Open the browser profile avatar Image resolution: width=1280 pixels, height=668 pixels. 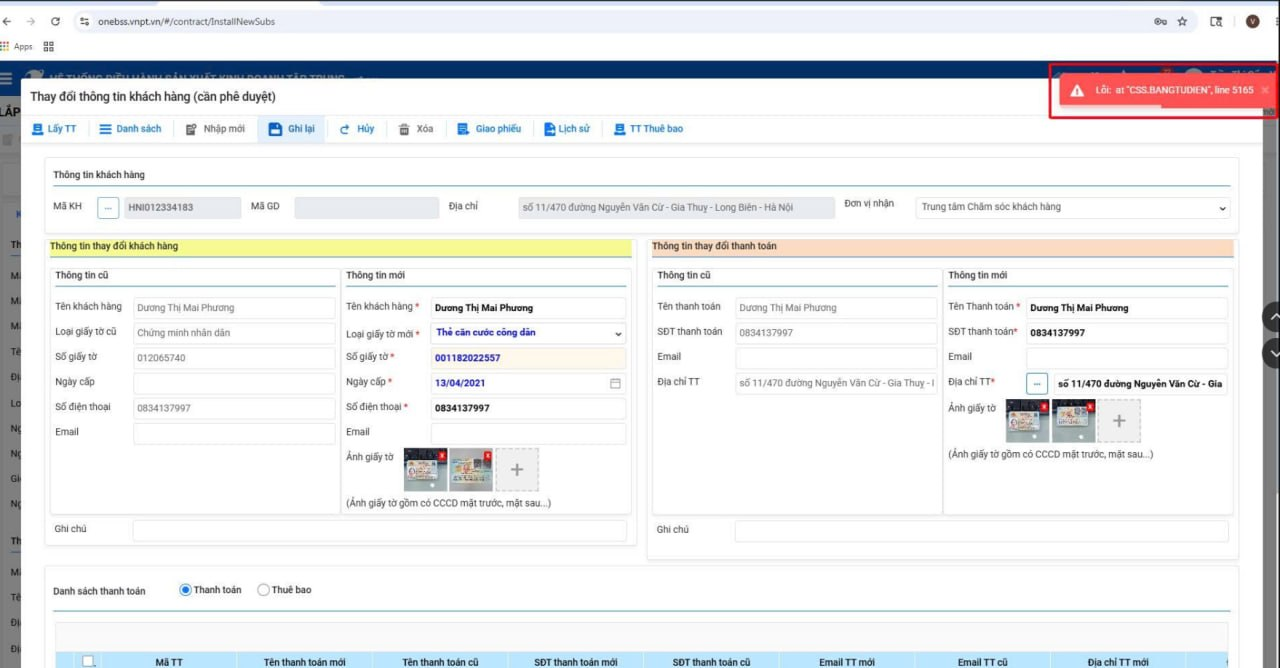point(1252,21)
